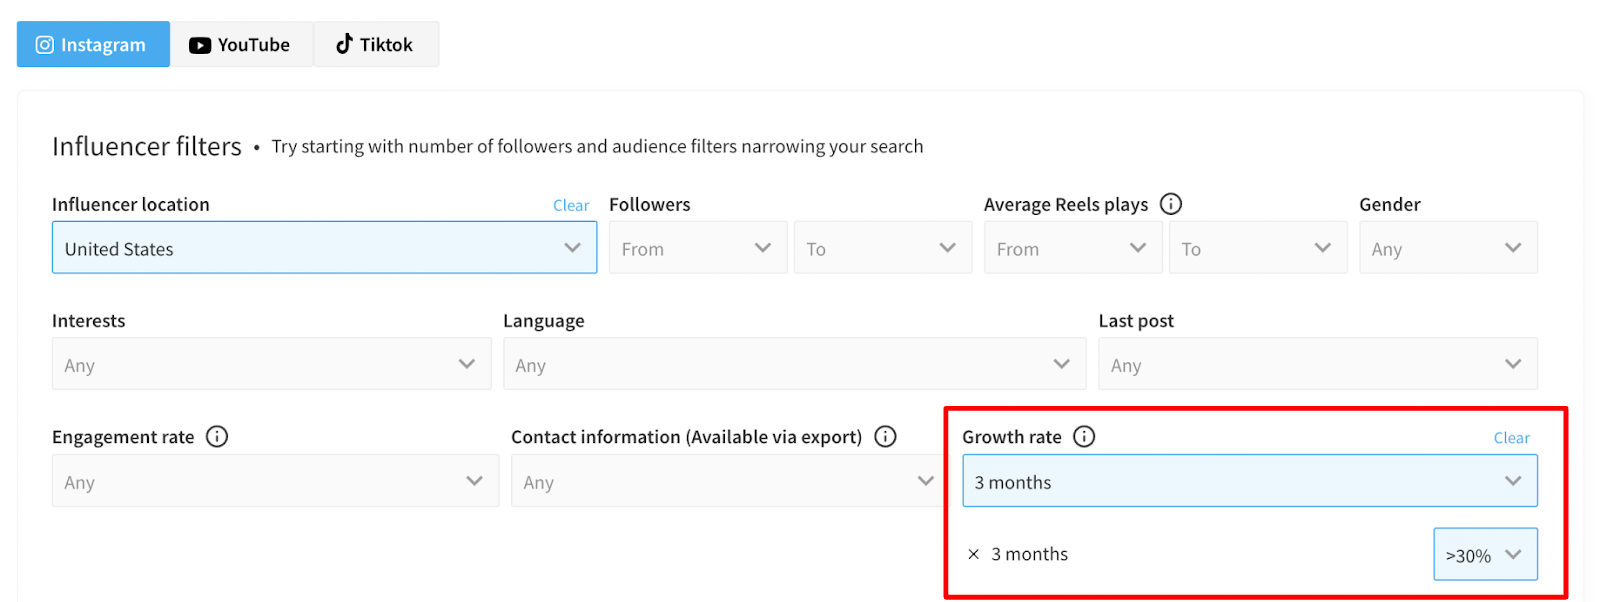1600x602 pixels.
Task: Switch to the Tiktok tab
Action: [x=376, y=44]
